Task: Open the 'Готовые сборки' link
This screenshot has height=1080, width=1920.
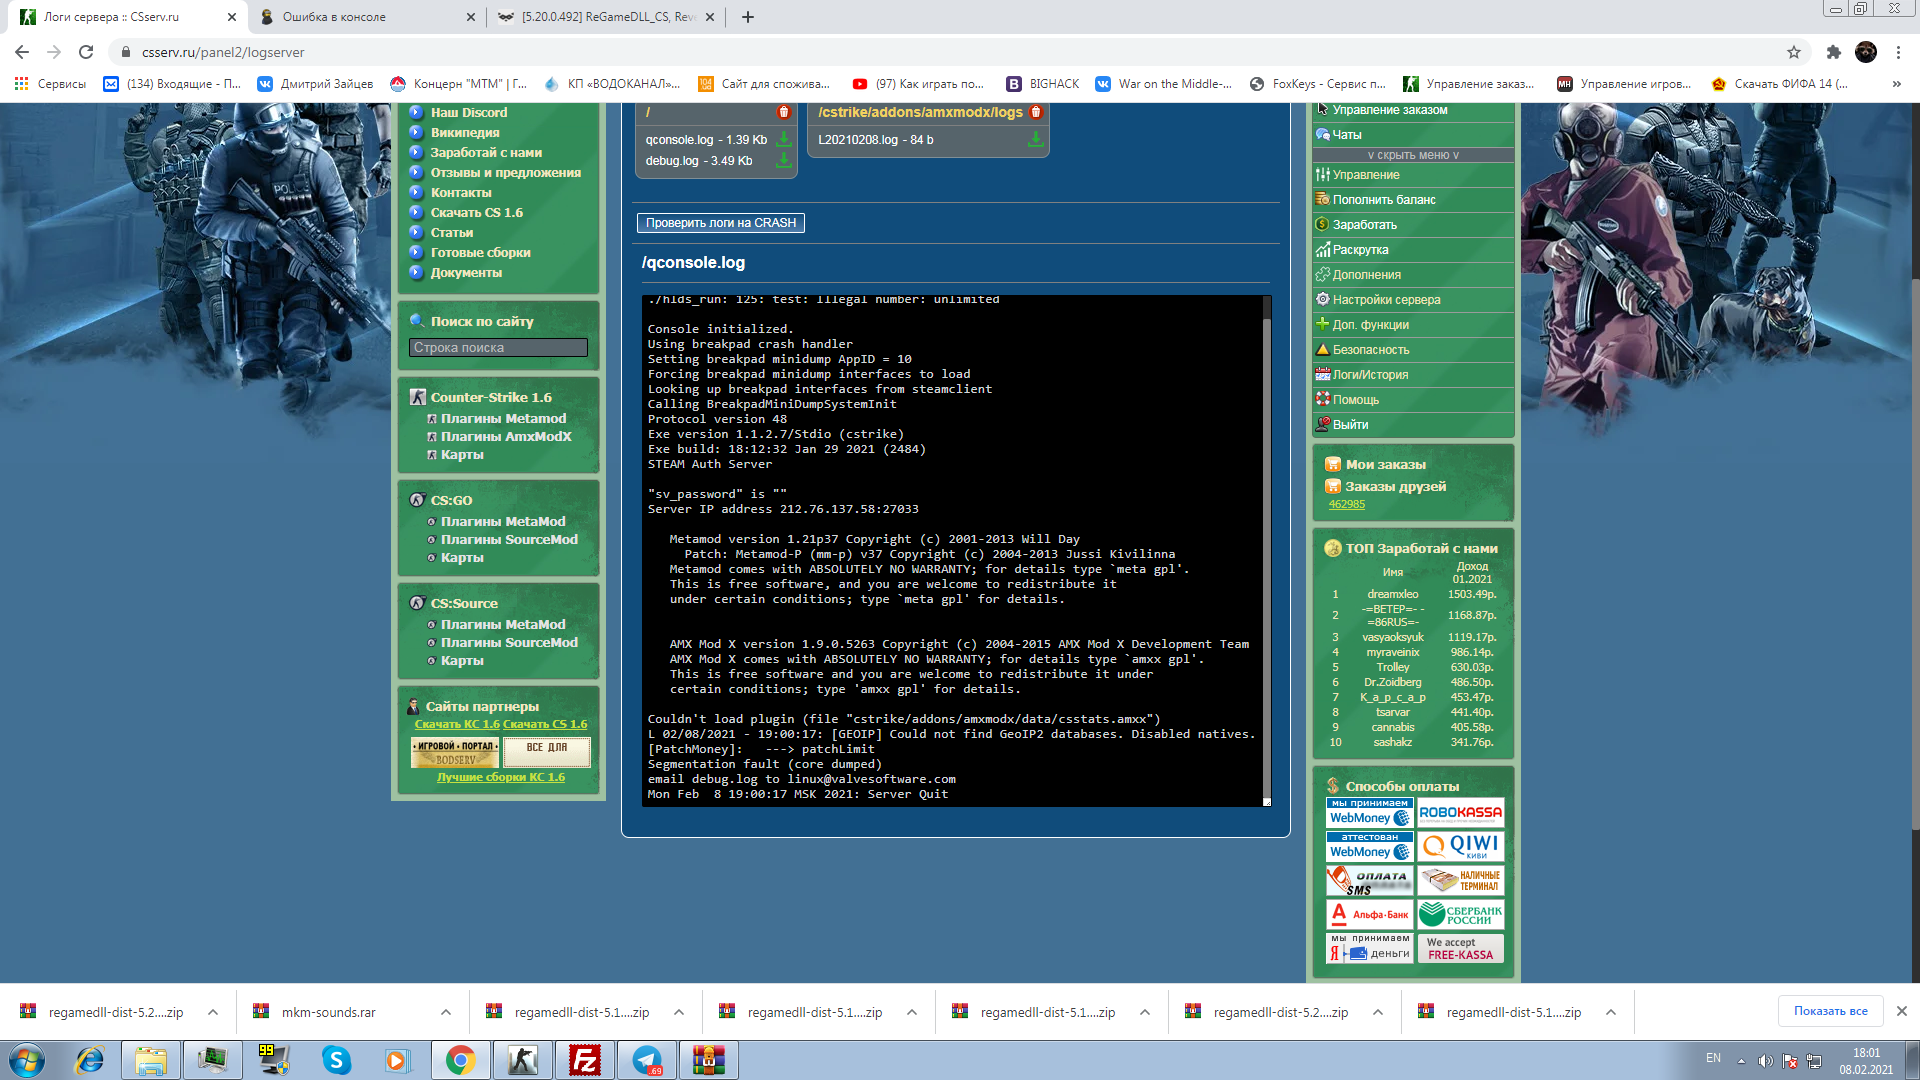Action: 480,253
